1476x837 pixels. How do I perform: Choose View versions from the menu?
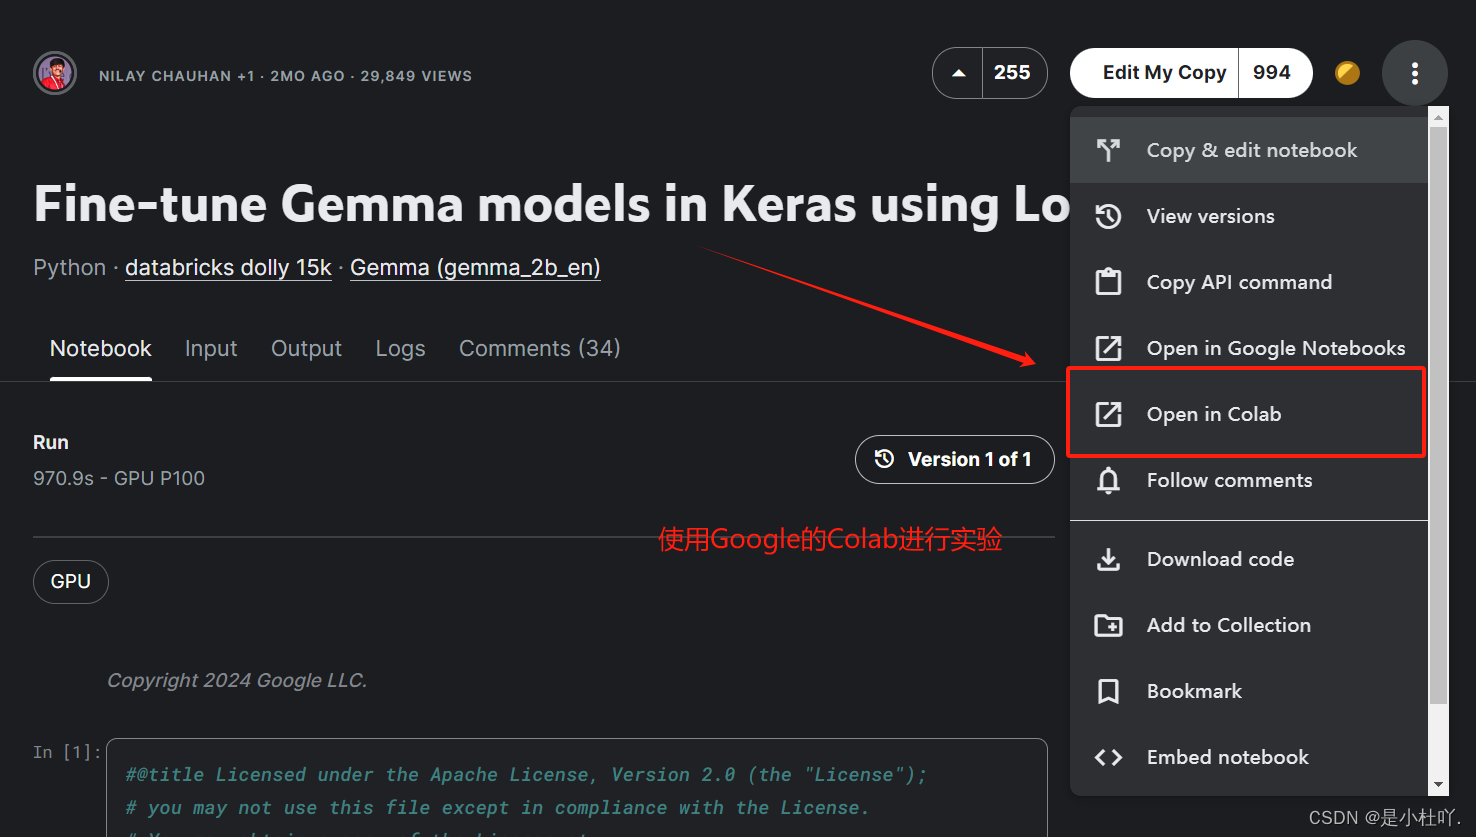(1249, 216)
